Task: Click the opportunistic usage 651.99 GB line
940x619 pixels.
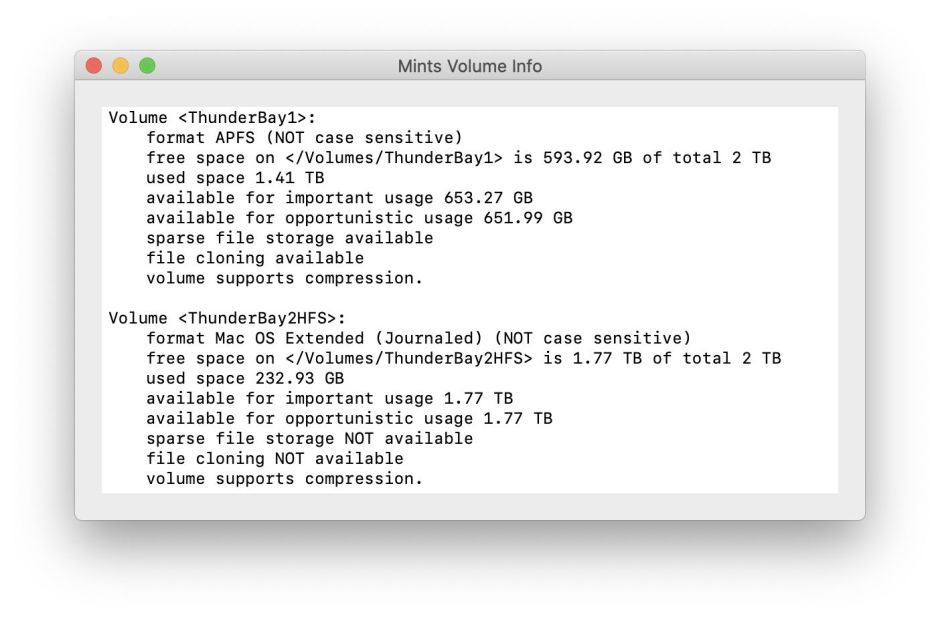Action: click(x=359, y=218)
